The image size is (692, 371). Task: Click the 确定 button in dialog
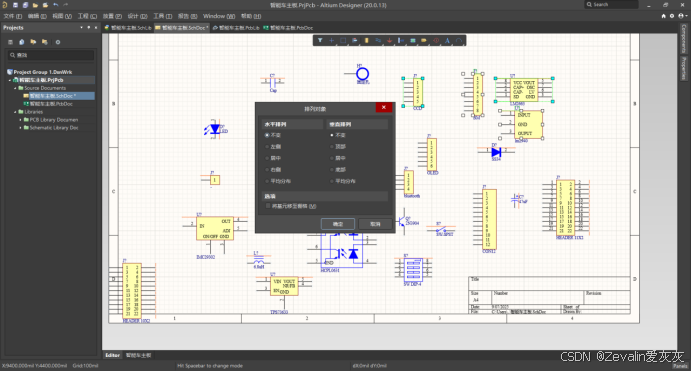pyautogui.click(x=338, y=224)
